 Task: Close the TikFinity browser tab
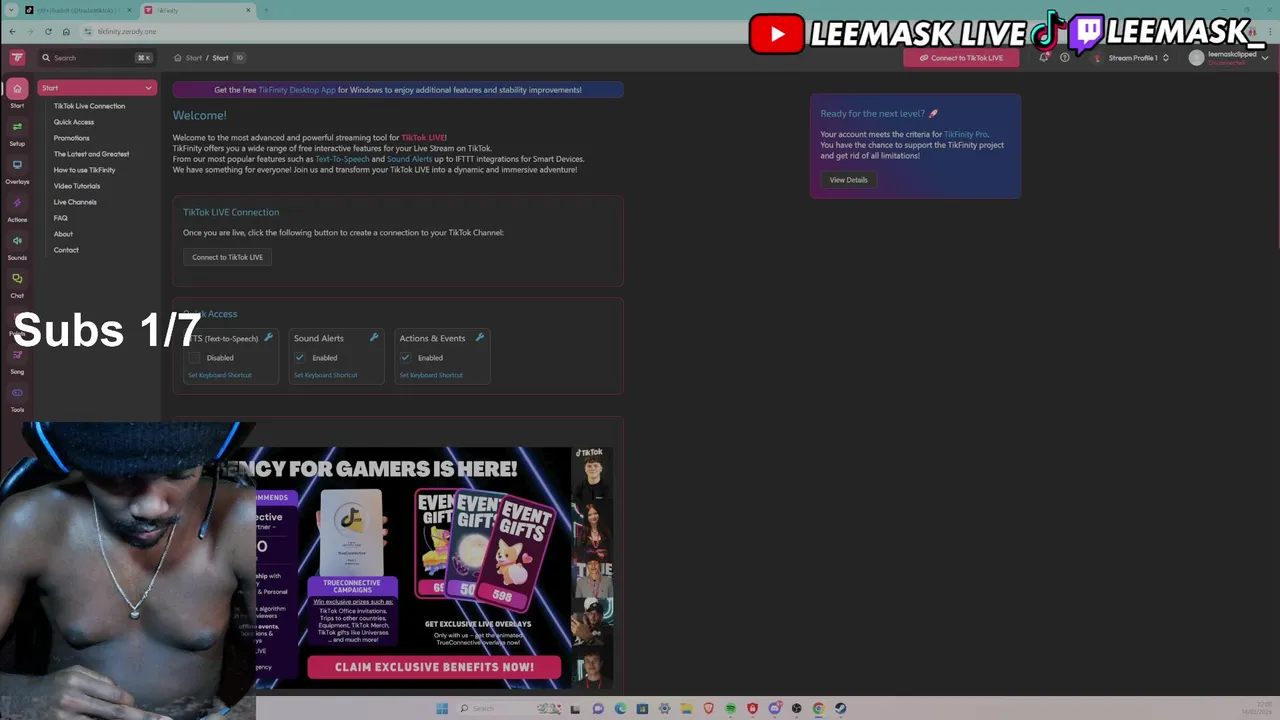click(x=248, y=10)
